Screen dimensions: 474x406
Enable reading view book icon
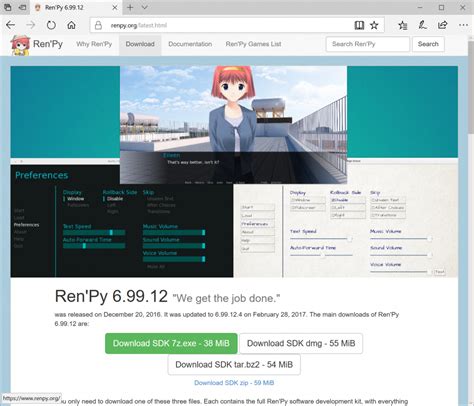tap(359, 25)
